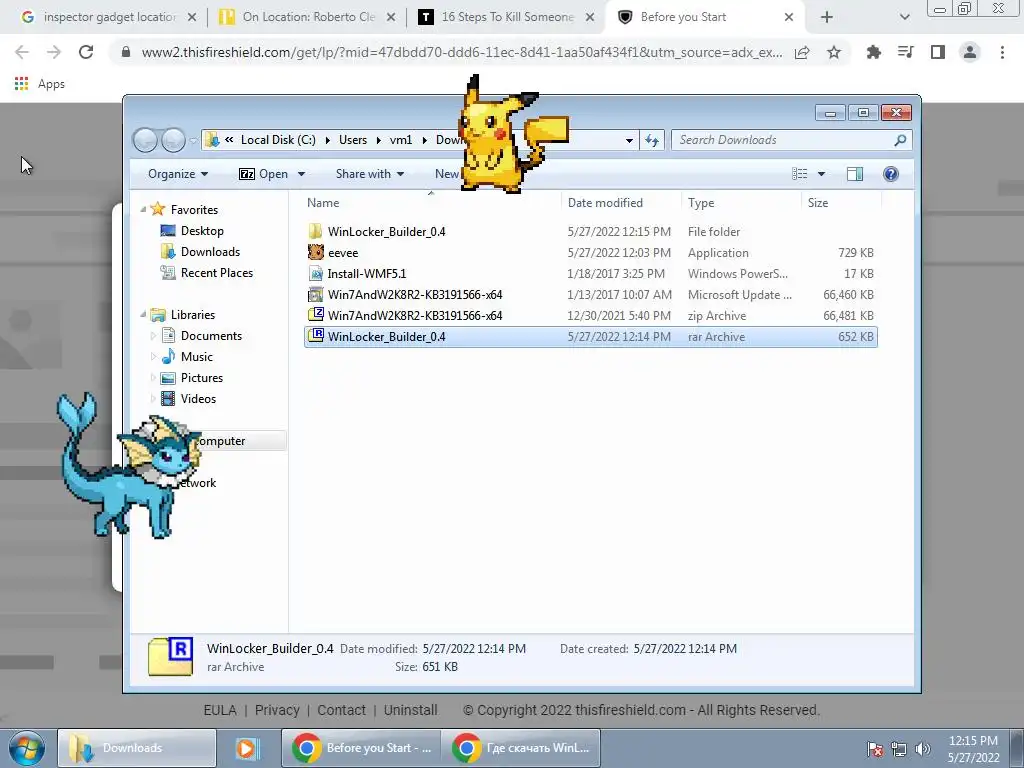1024x768 pixels.
Task: Switch to 16 Steps To Kill Someone tab
Action: [x=507, y=17]
